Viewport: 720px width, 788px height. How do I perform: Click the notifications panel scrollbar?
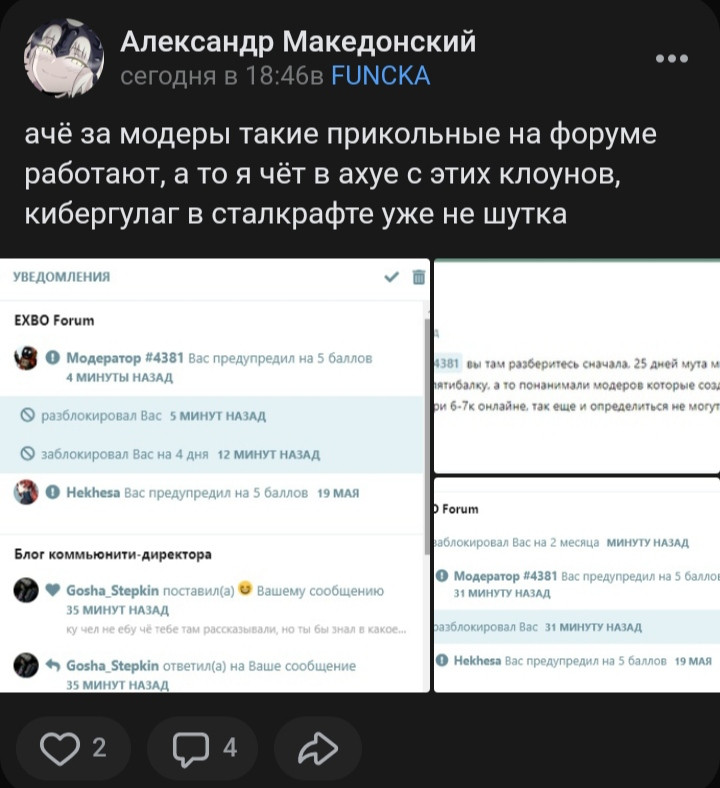[427, 435]
